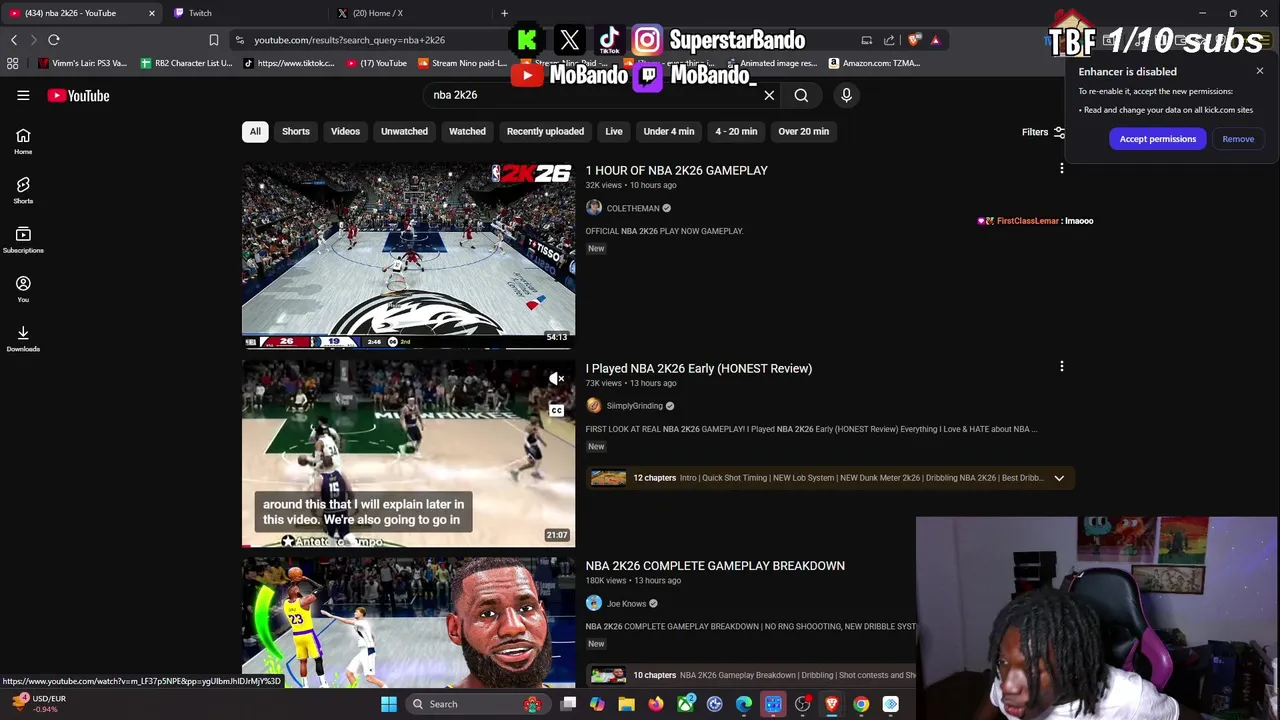
Task: Open I Played NBA 2K26 Early title link
Action: [x=699, y=369]
